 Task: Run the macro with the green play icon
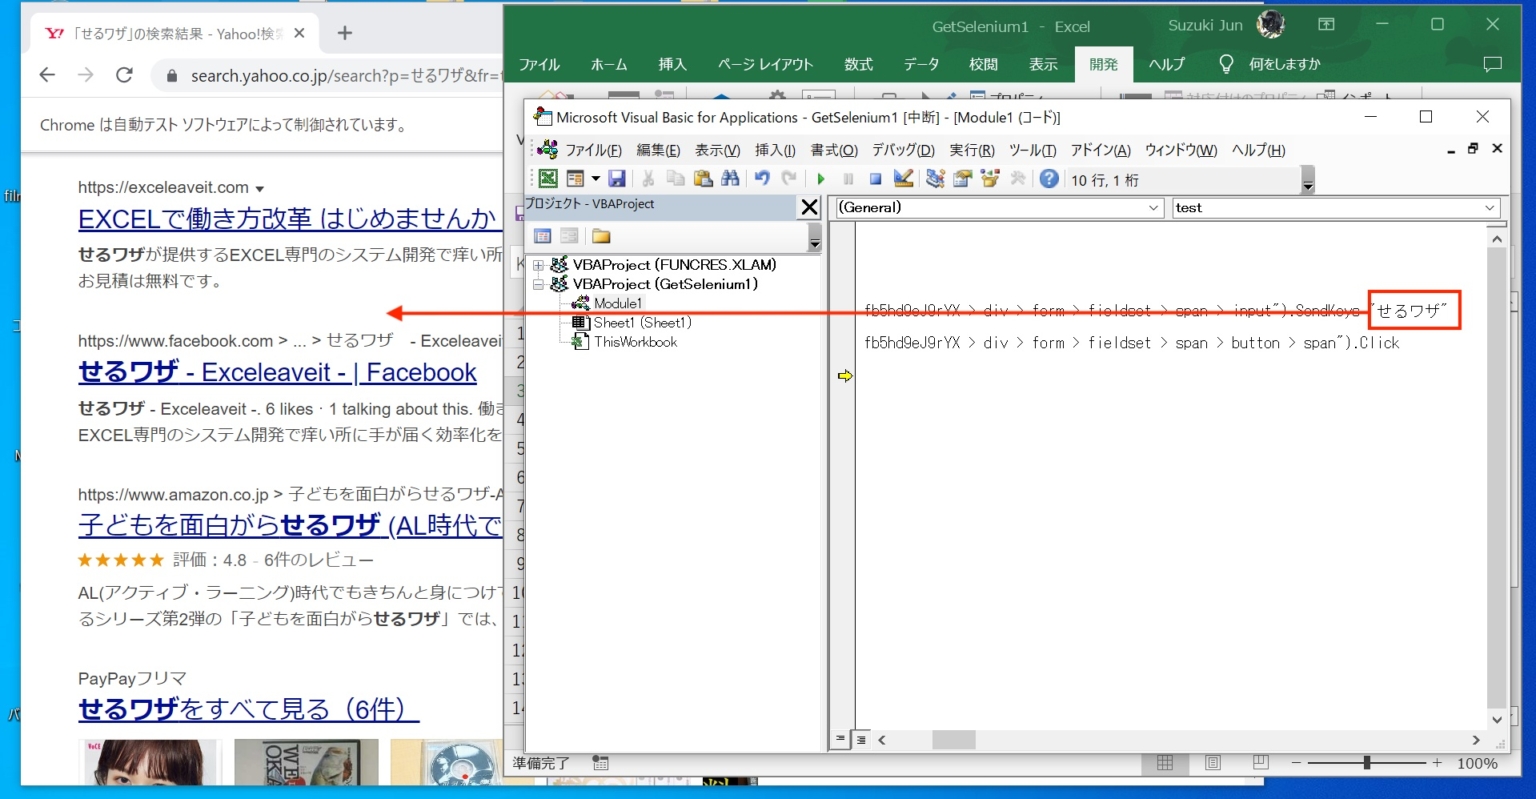tap(821, 179)
